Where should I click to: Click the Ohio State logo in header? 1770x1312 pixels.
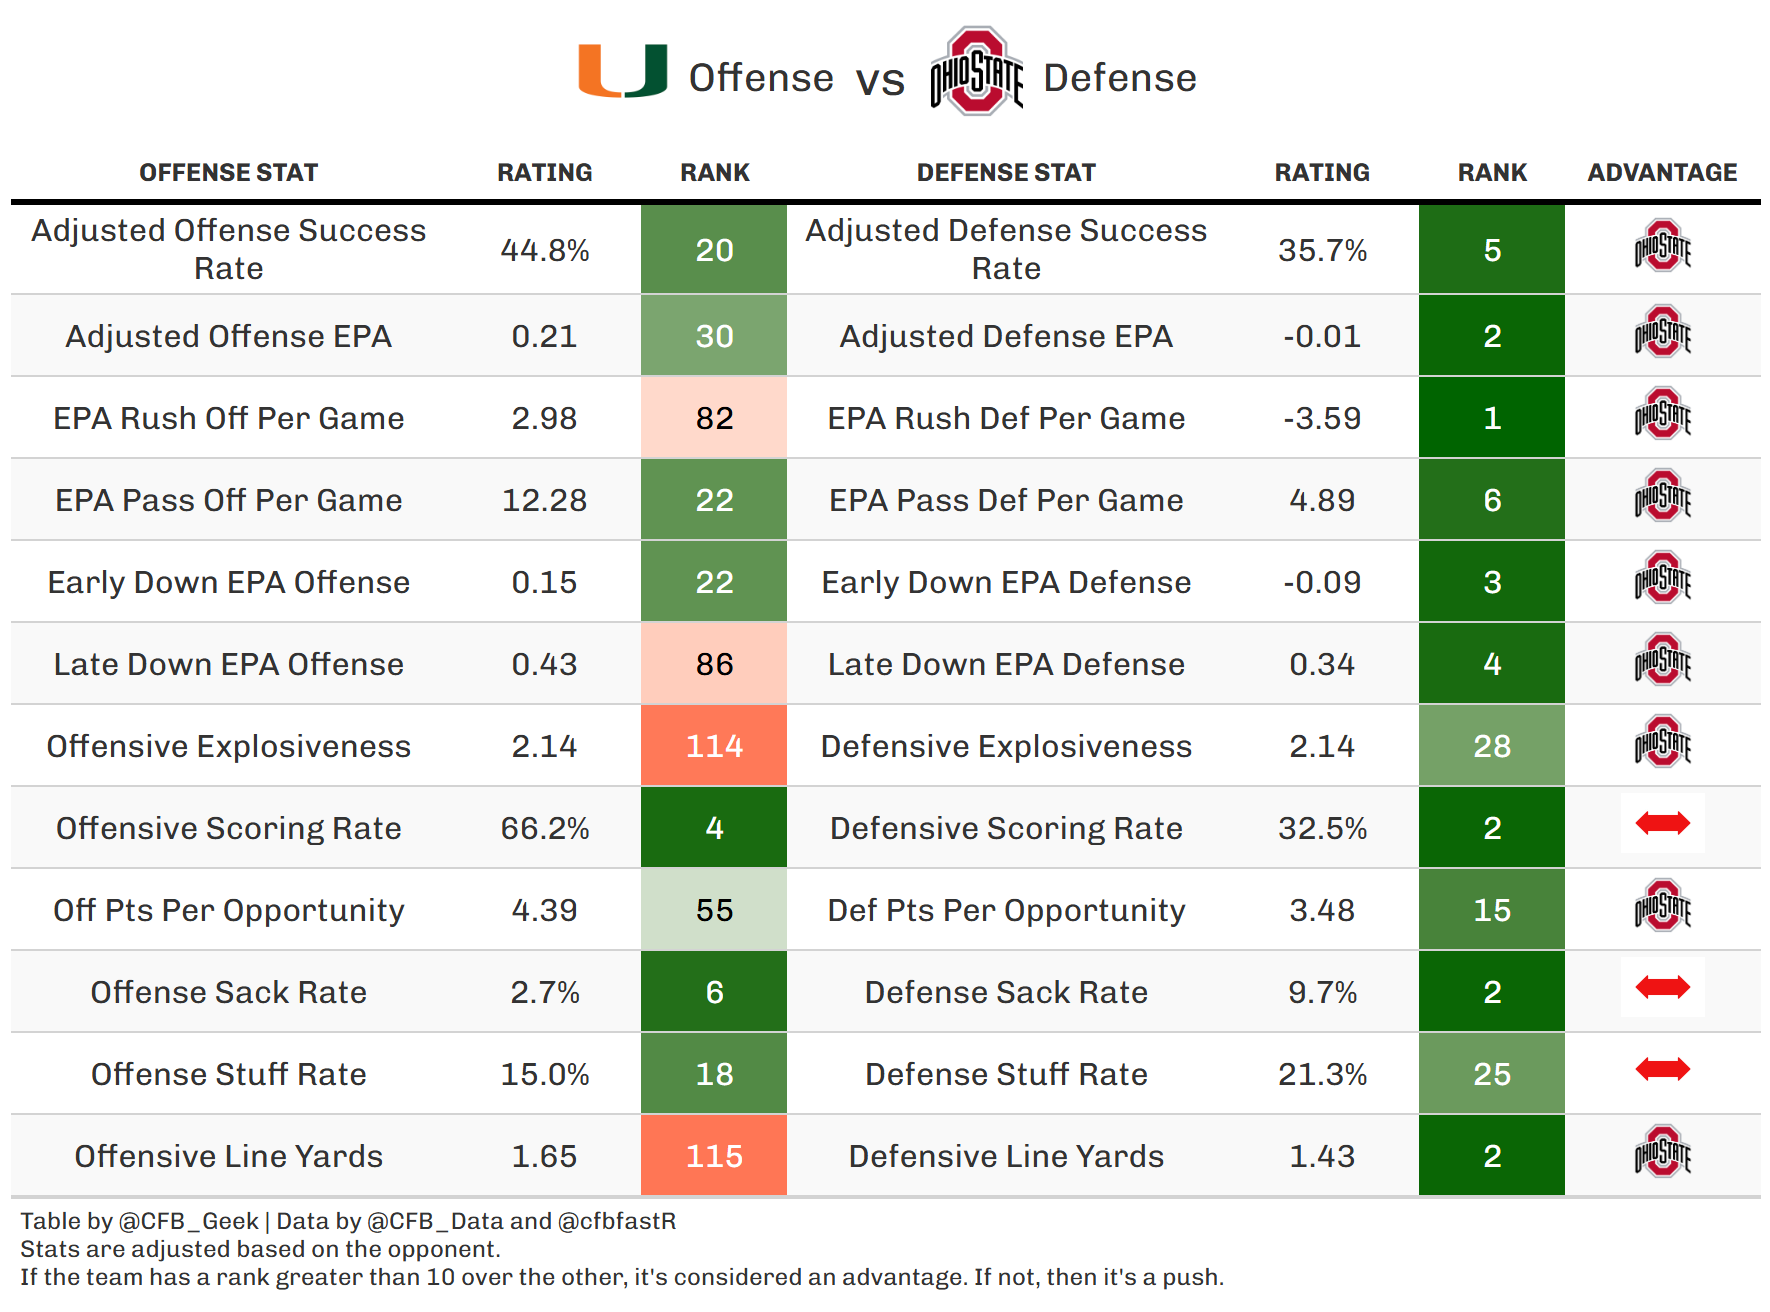coord(976,72)
